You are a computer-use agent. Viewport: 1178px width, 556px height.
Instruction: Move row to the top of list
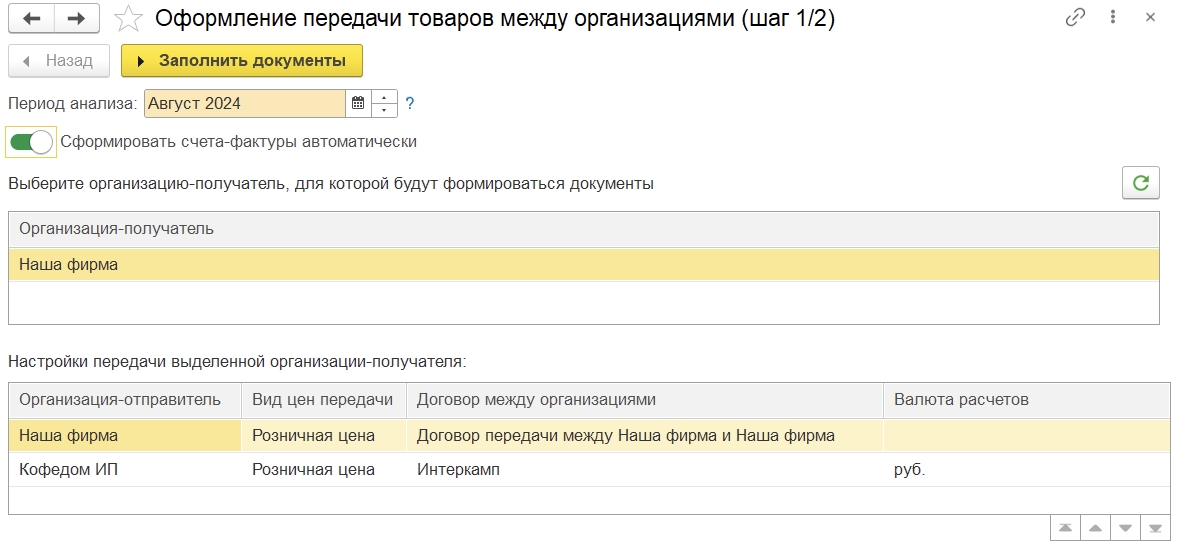click(x=1065, y=527)
